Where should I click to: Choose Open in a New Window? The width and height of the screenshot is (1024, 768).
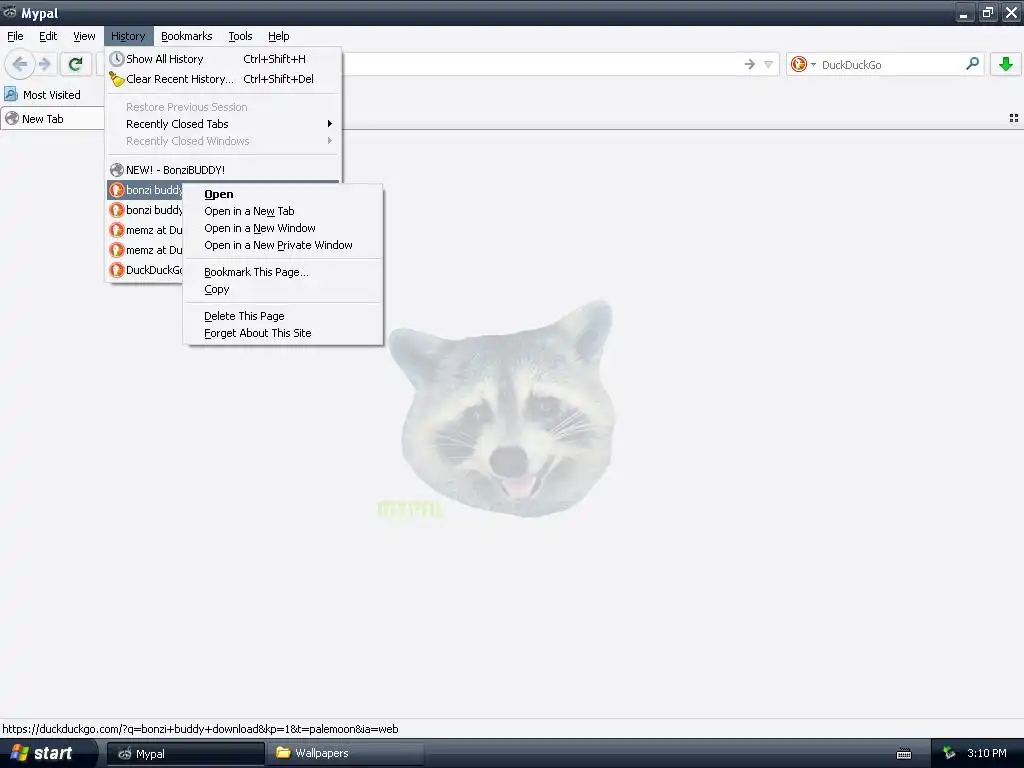(283, 228)
